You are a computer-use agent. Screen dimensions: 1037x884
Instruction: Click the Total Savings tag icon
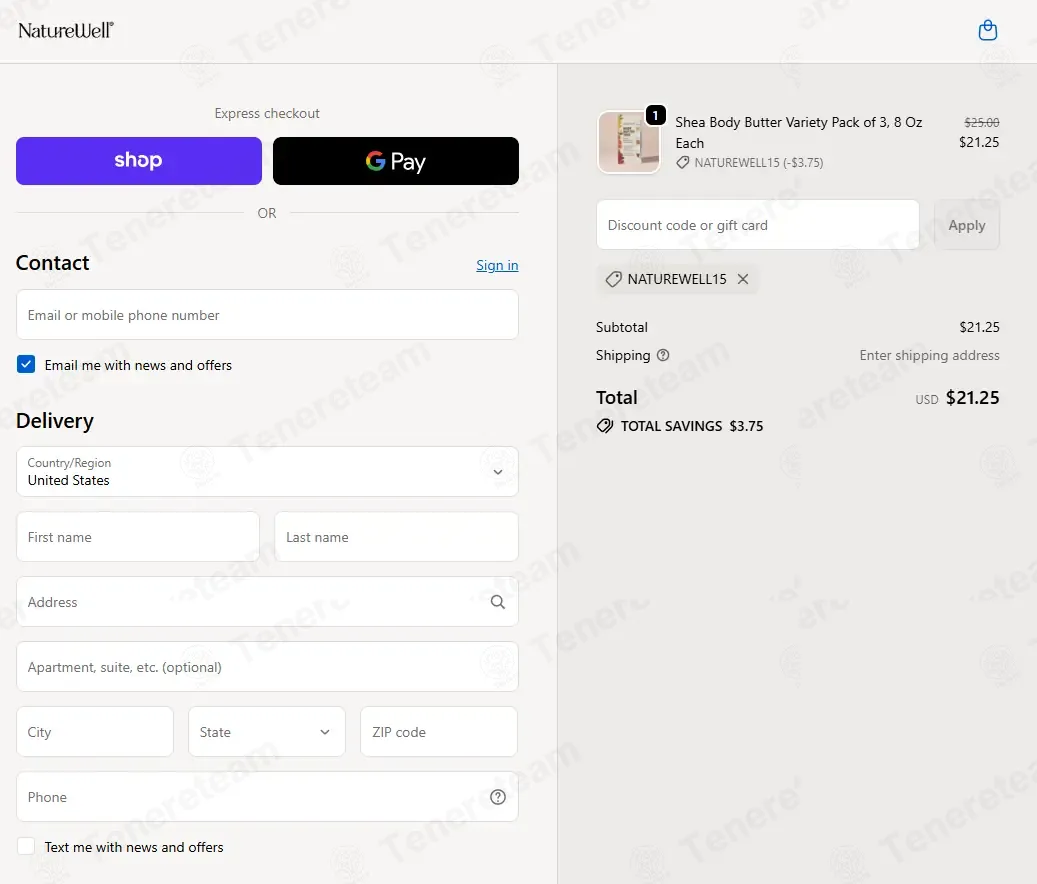coord(604,426)
